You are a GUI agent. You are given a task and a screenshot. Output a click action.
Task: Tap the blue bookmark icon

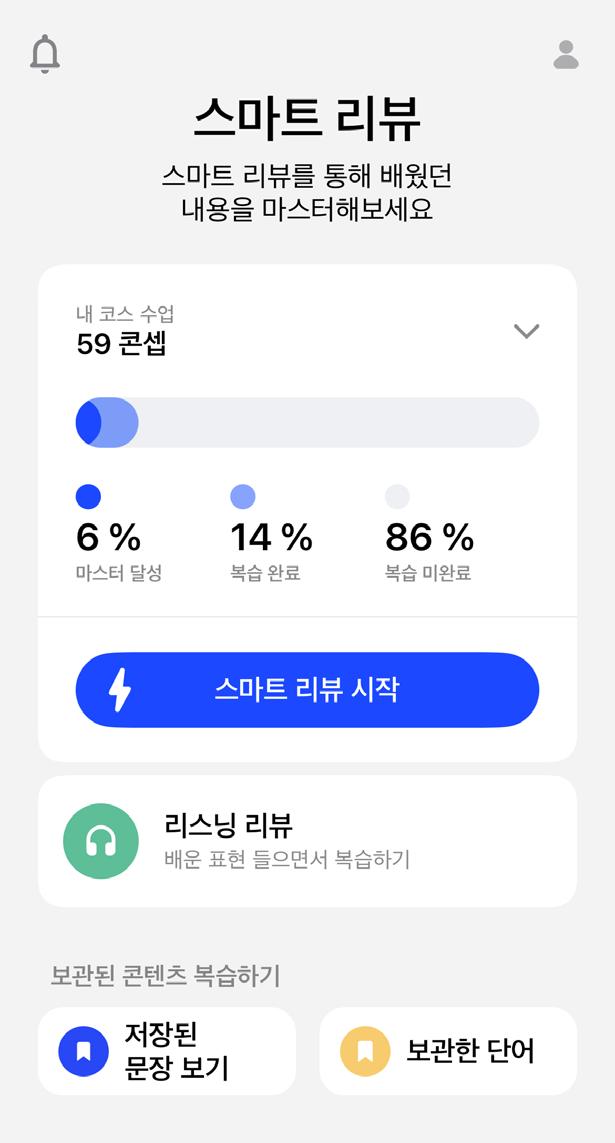point(84,1051)
